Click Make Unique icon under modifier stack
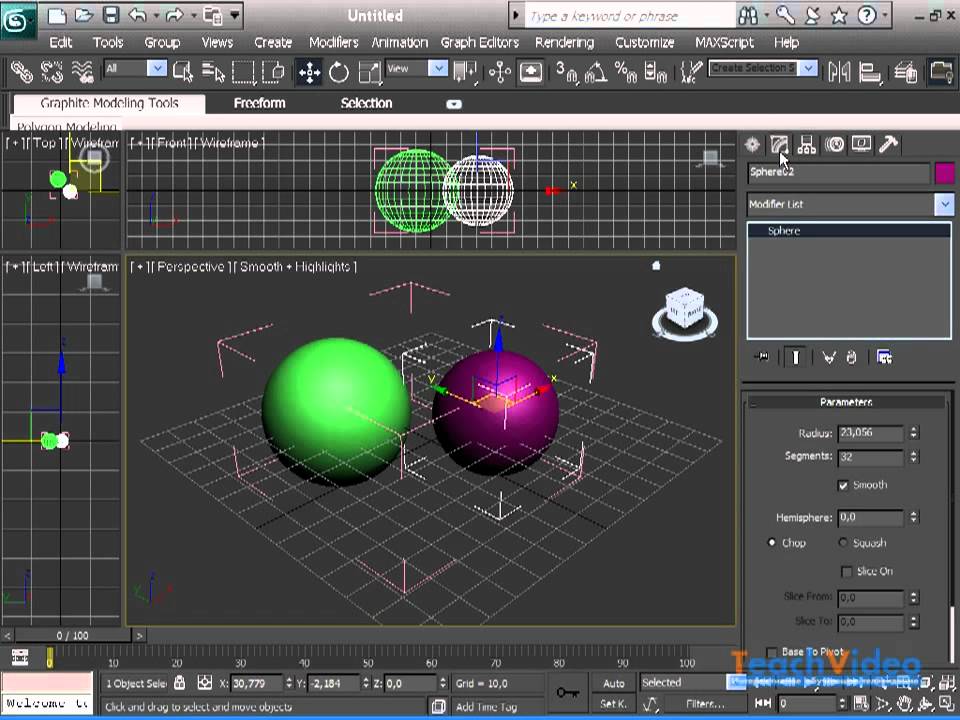 click(828, 357)
